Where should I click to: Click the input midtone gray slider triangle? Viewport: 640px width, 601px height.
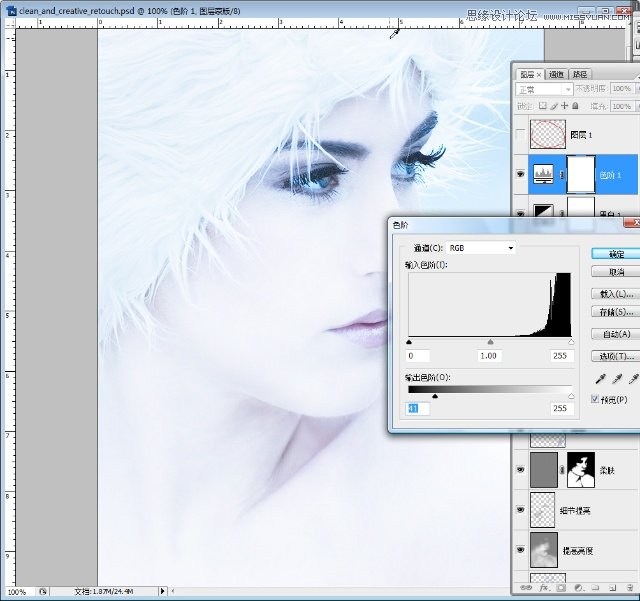490,342
